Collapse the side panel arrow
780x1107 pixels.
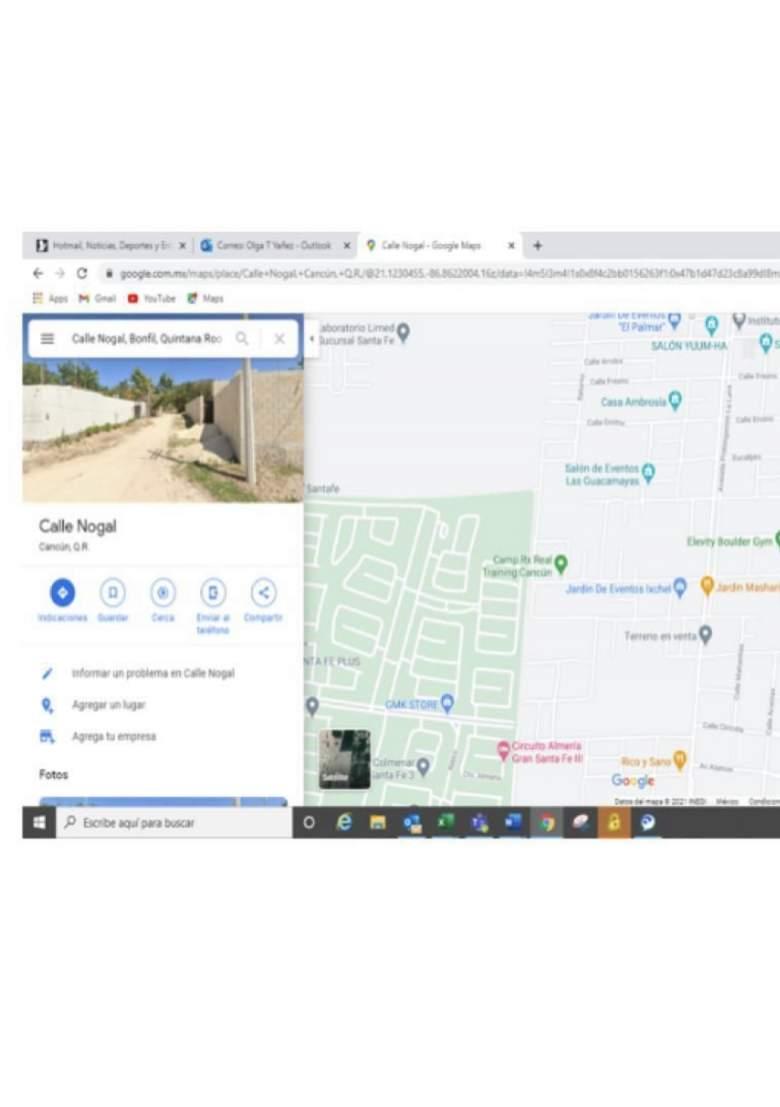tap(311, 339)
